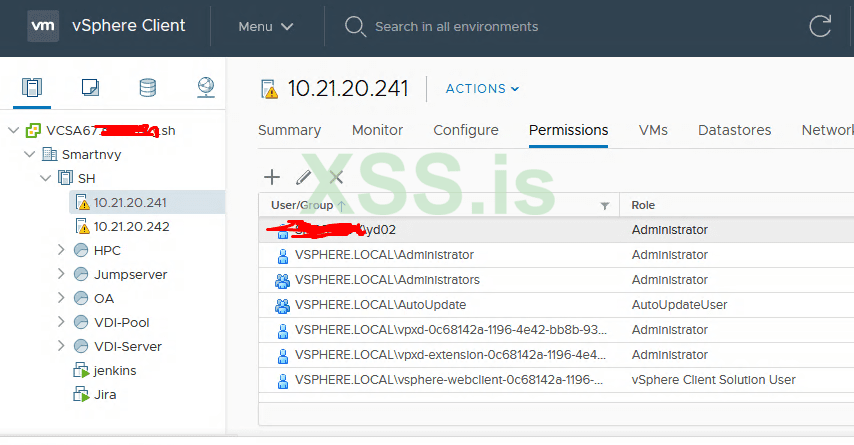Screen dimensions: 854x445
Task: Expand the HPC resource pool
Action: click(x=62, y=250)
